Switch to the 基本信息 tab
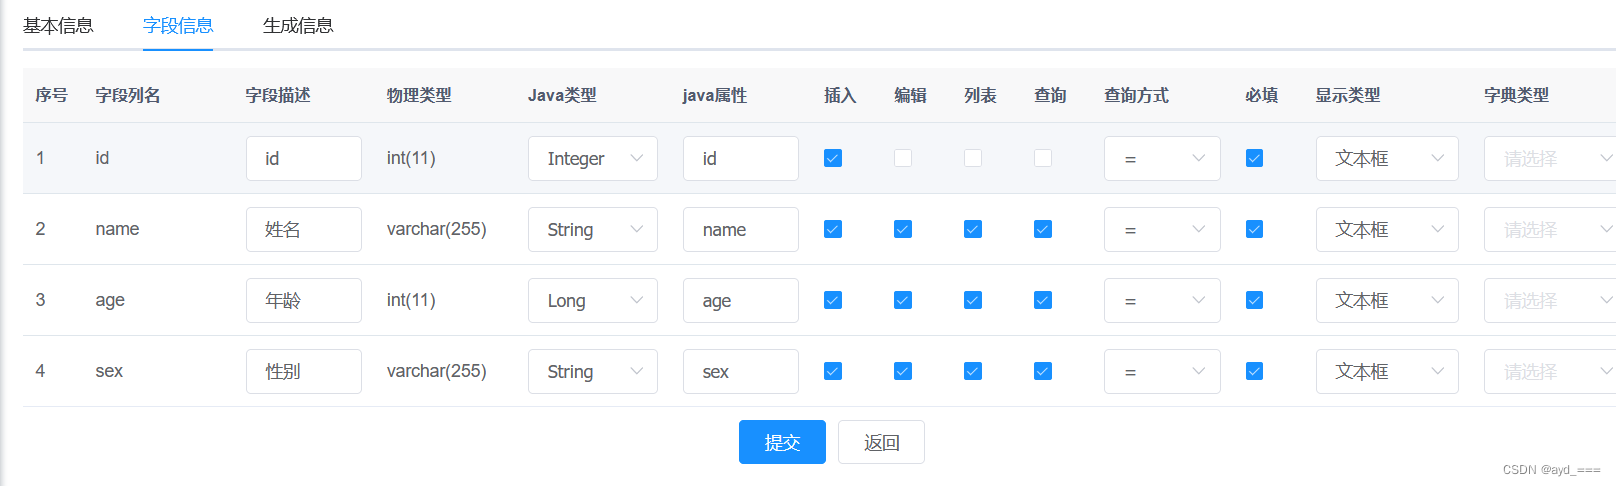Image resolution: width=1616 pixels, height=486 pixels. [58, 26]
